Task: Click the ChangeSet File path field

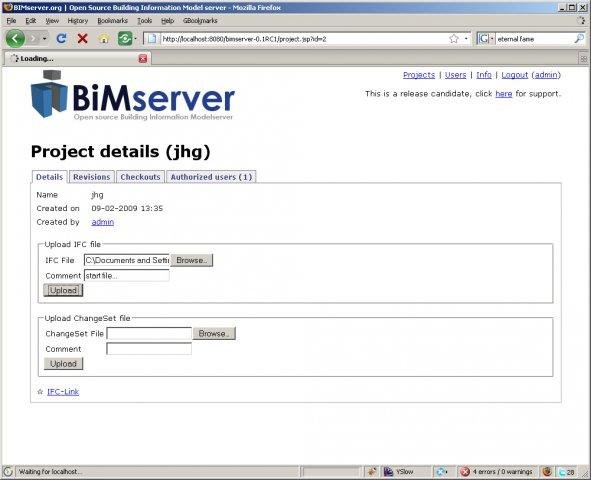Action: point(149,333)
